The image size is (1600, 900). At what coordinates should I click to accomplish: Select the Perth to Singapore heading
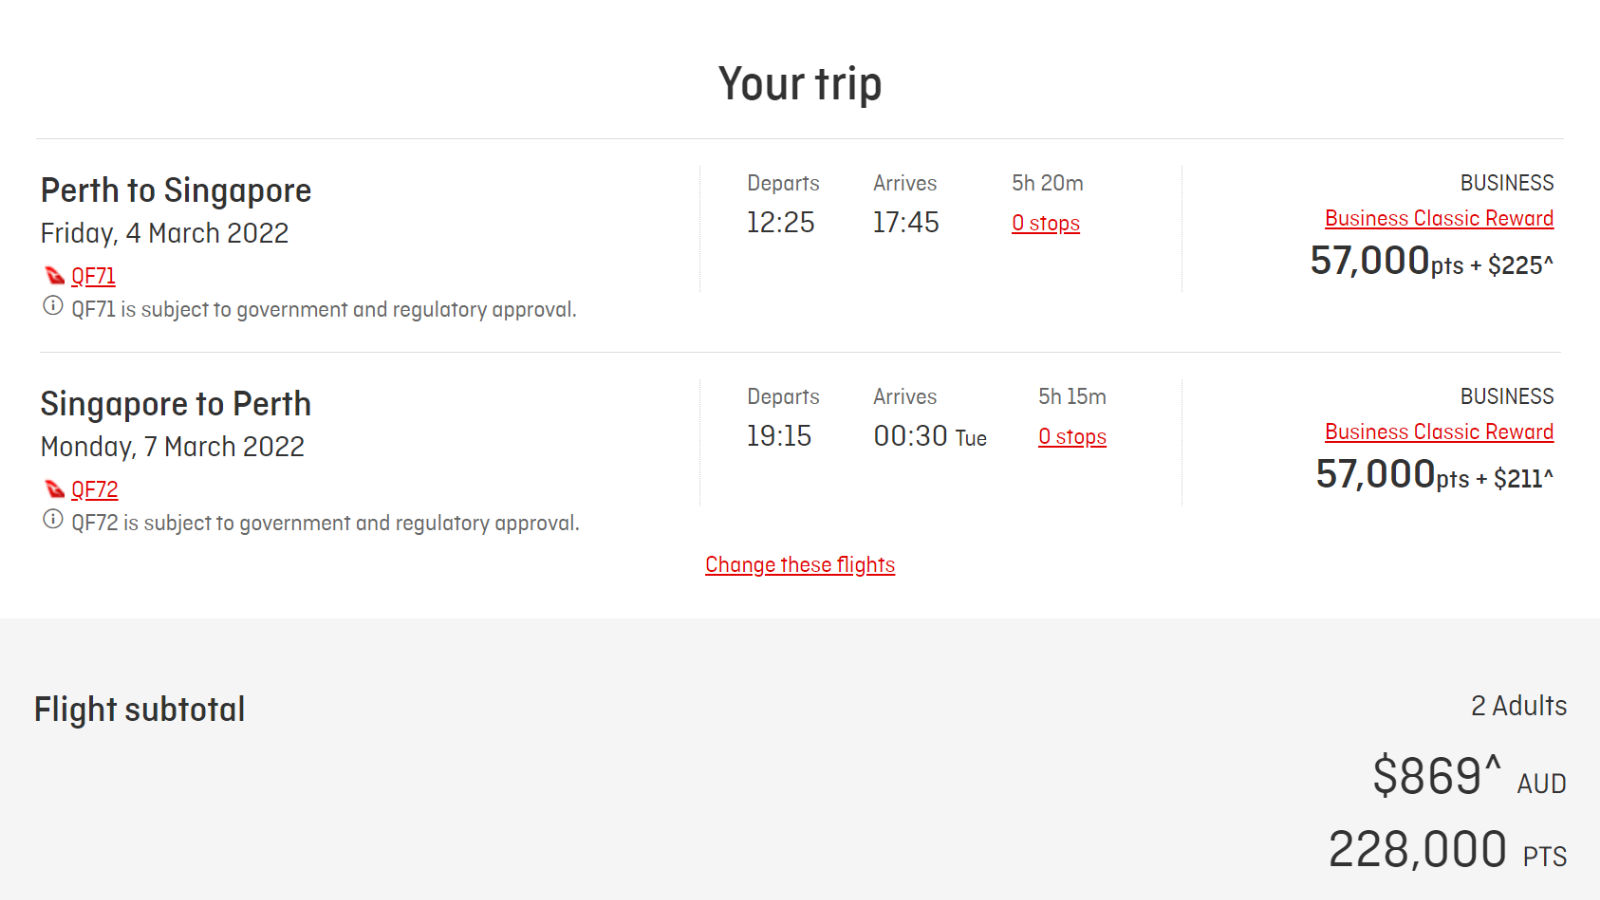pyautogui.click(x=176, y=190)
